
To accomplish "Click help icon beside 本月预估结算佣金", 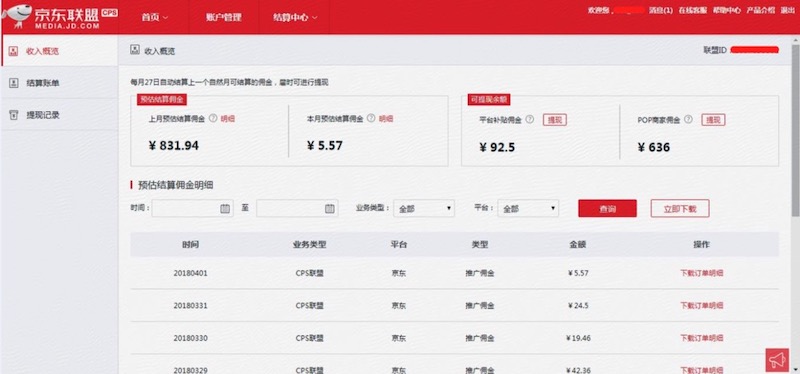I will click(x=371, y=118).
